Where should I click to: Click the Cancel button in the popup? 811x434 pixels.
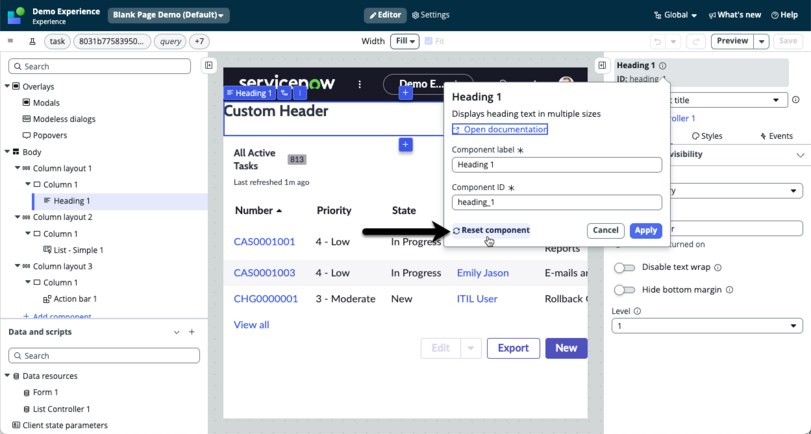click(x=605, y=230)
